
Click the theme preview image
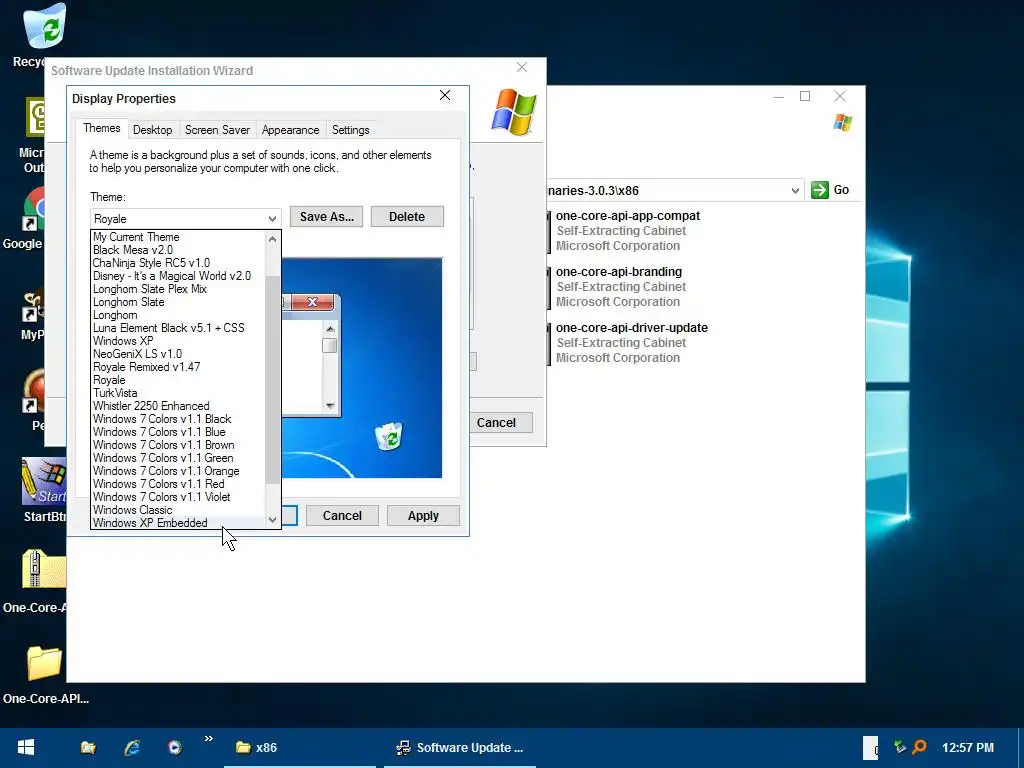coord(362,368)
